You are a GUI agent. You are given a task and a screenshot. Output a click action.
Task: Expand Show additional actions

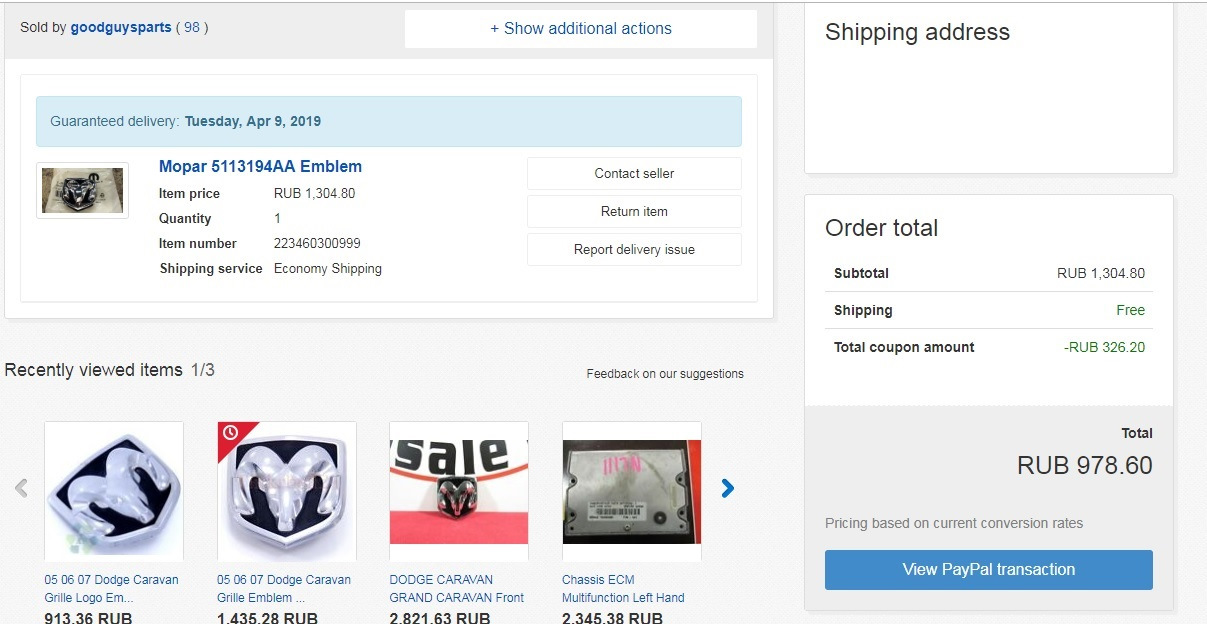tap(580, 29)
